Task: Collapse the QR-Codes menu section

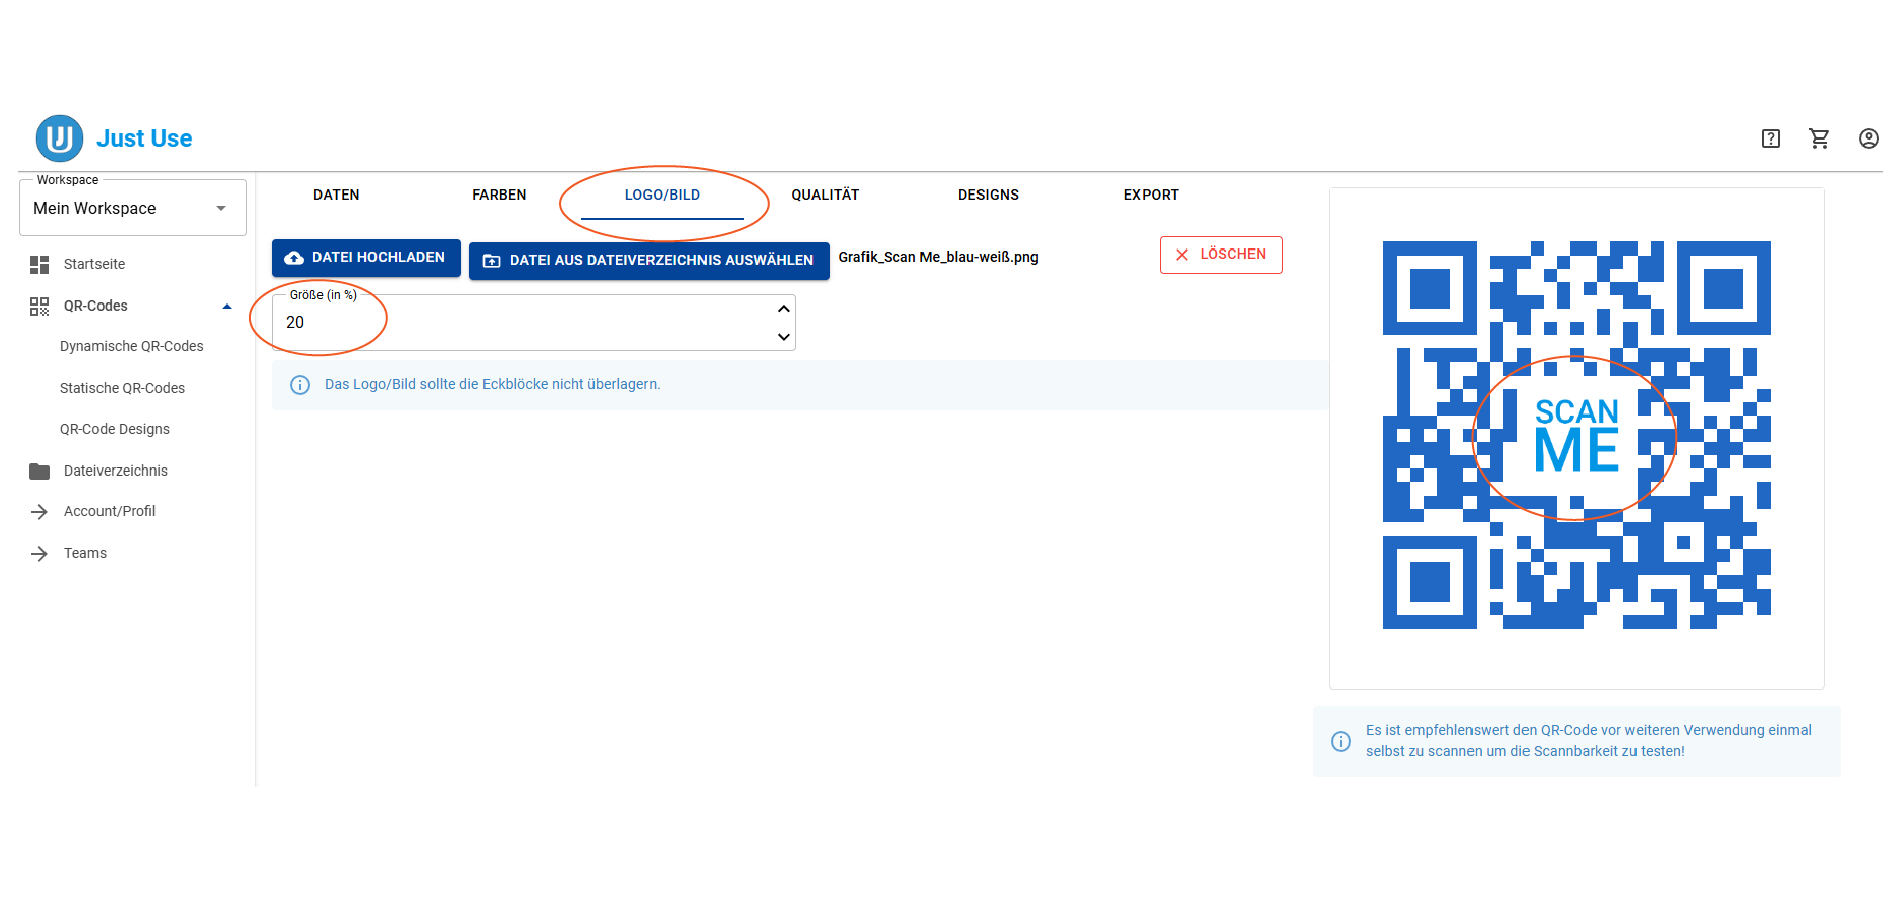Action: [x=227, y=307]
